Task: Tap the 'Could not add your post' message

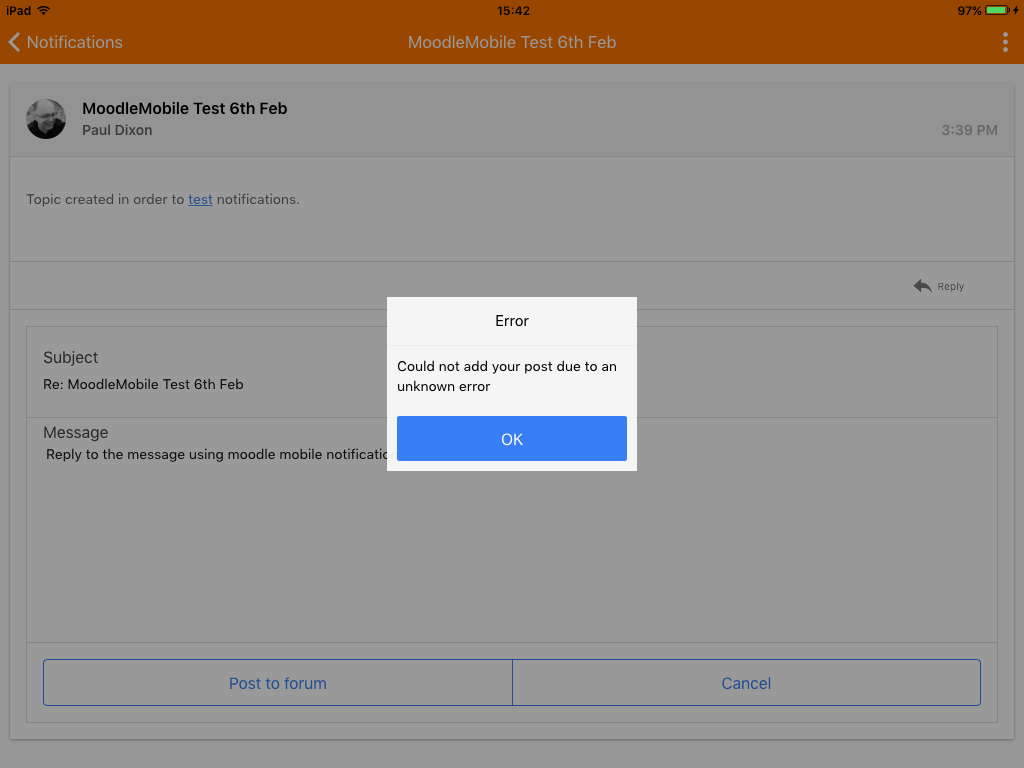Action: click(507, 376)
